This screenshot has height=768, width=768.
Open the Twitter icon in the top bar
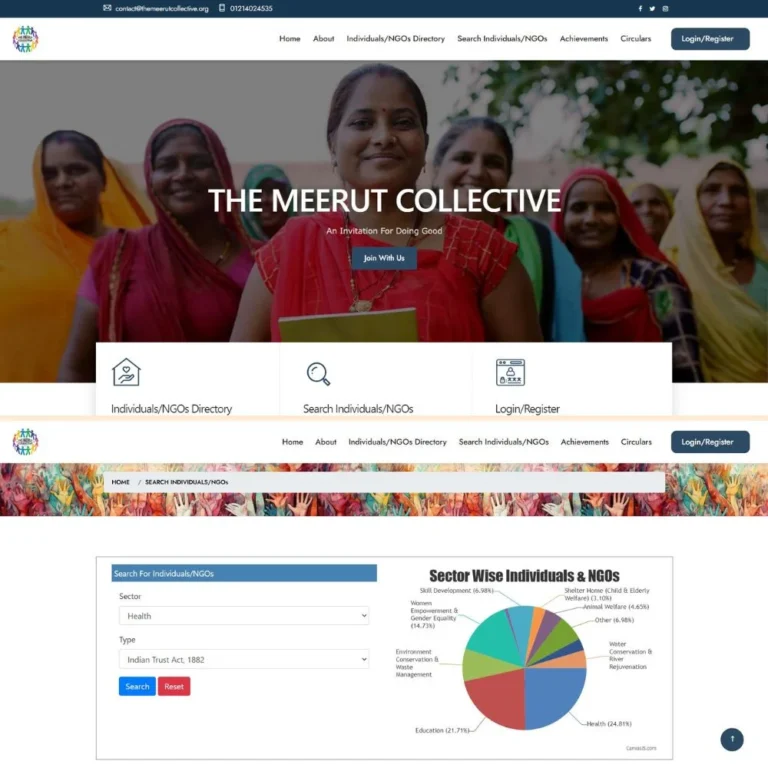tap(652, 8)
